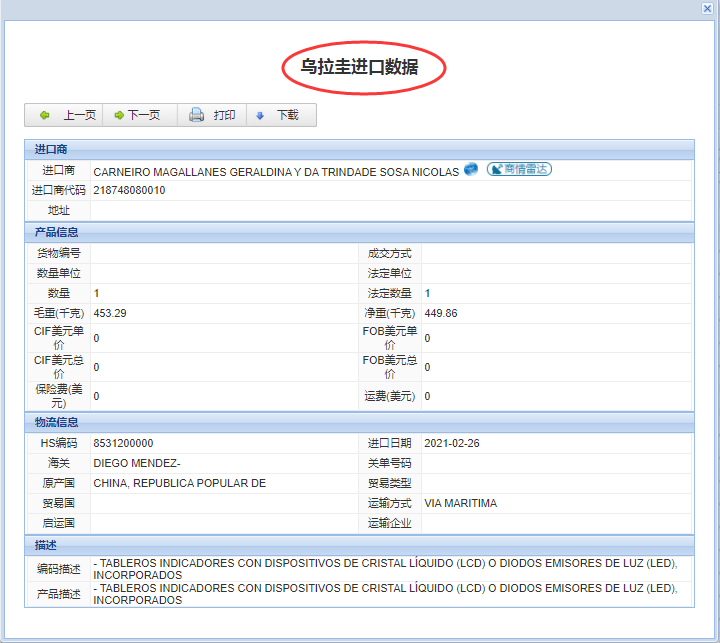
Task: Click the HS code value 8531200000
Action: coord(123,443)
